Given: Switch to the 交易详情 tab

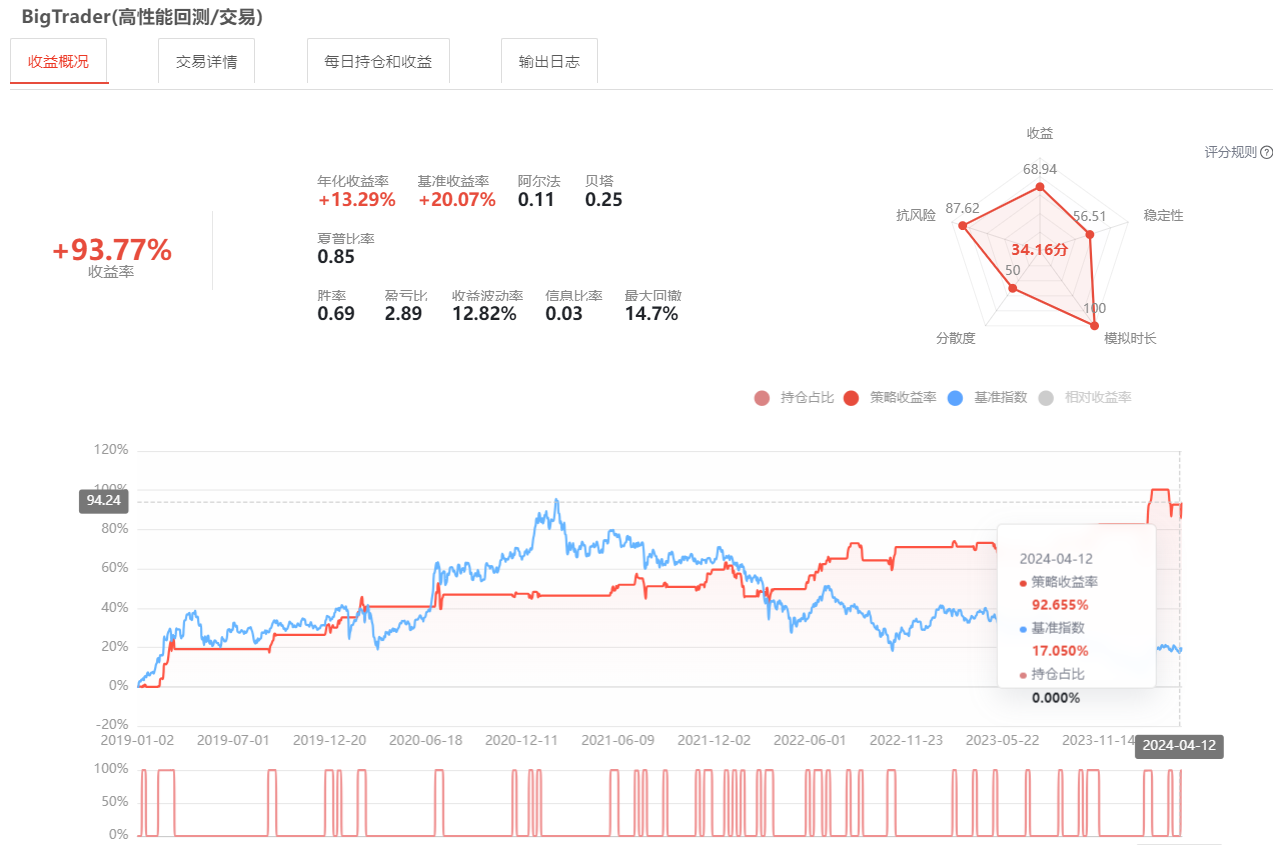Looking at the screenshot, I should pyautogui.click(x=207, y=61).
